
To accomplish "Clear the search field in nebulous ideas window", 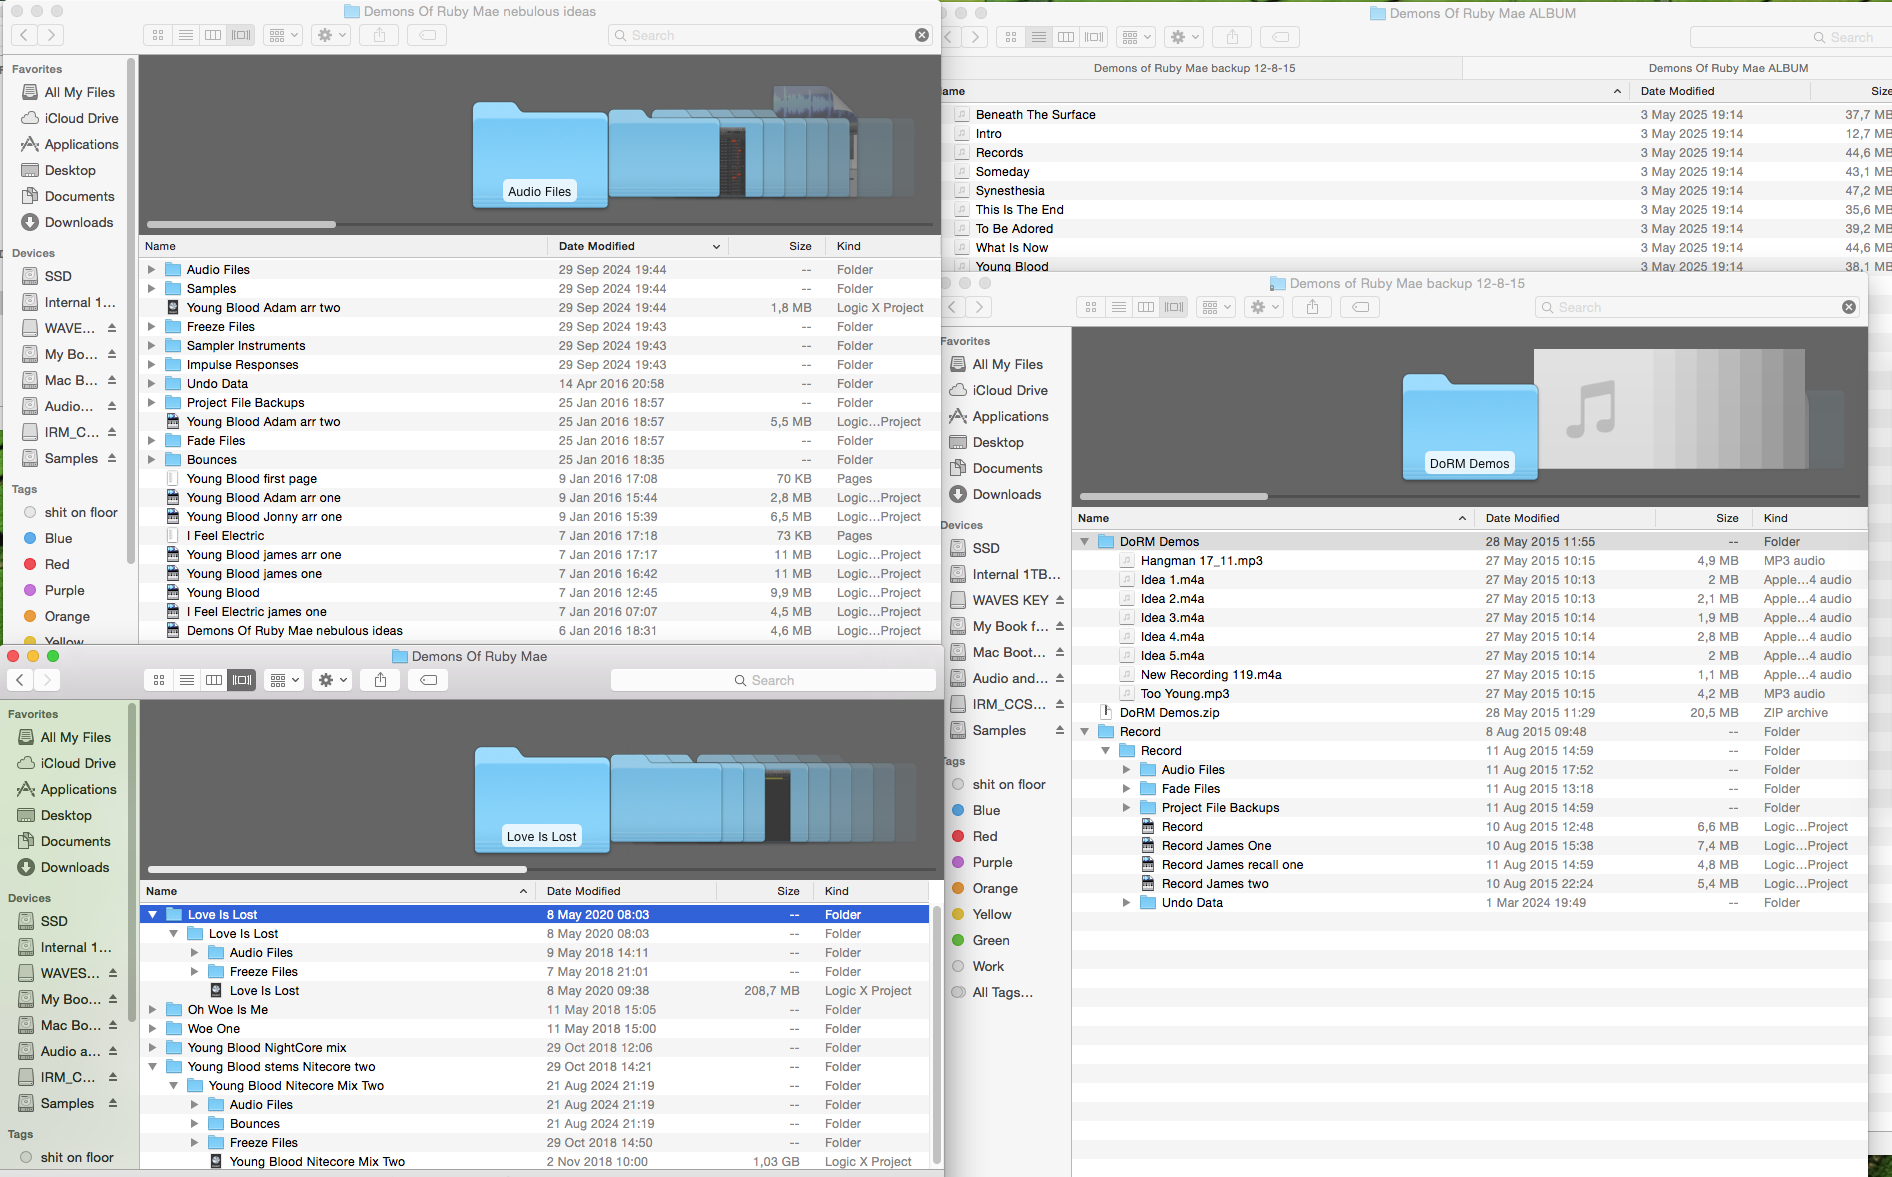I will (x=921, y=35).
